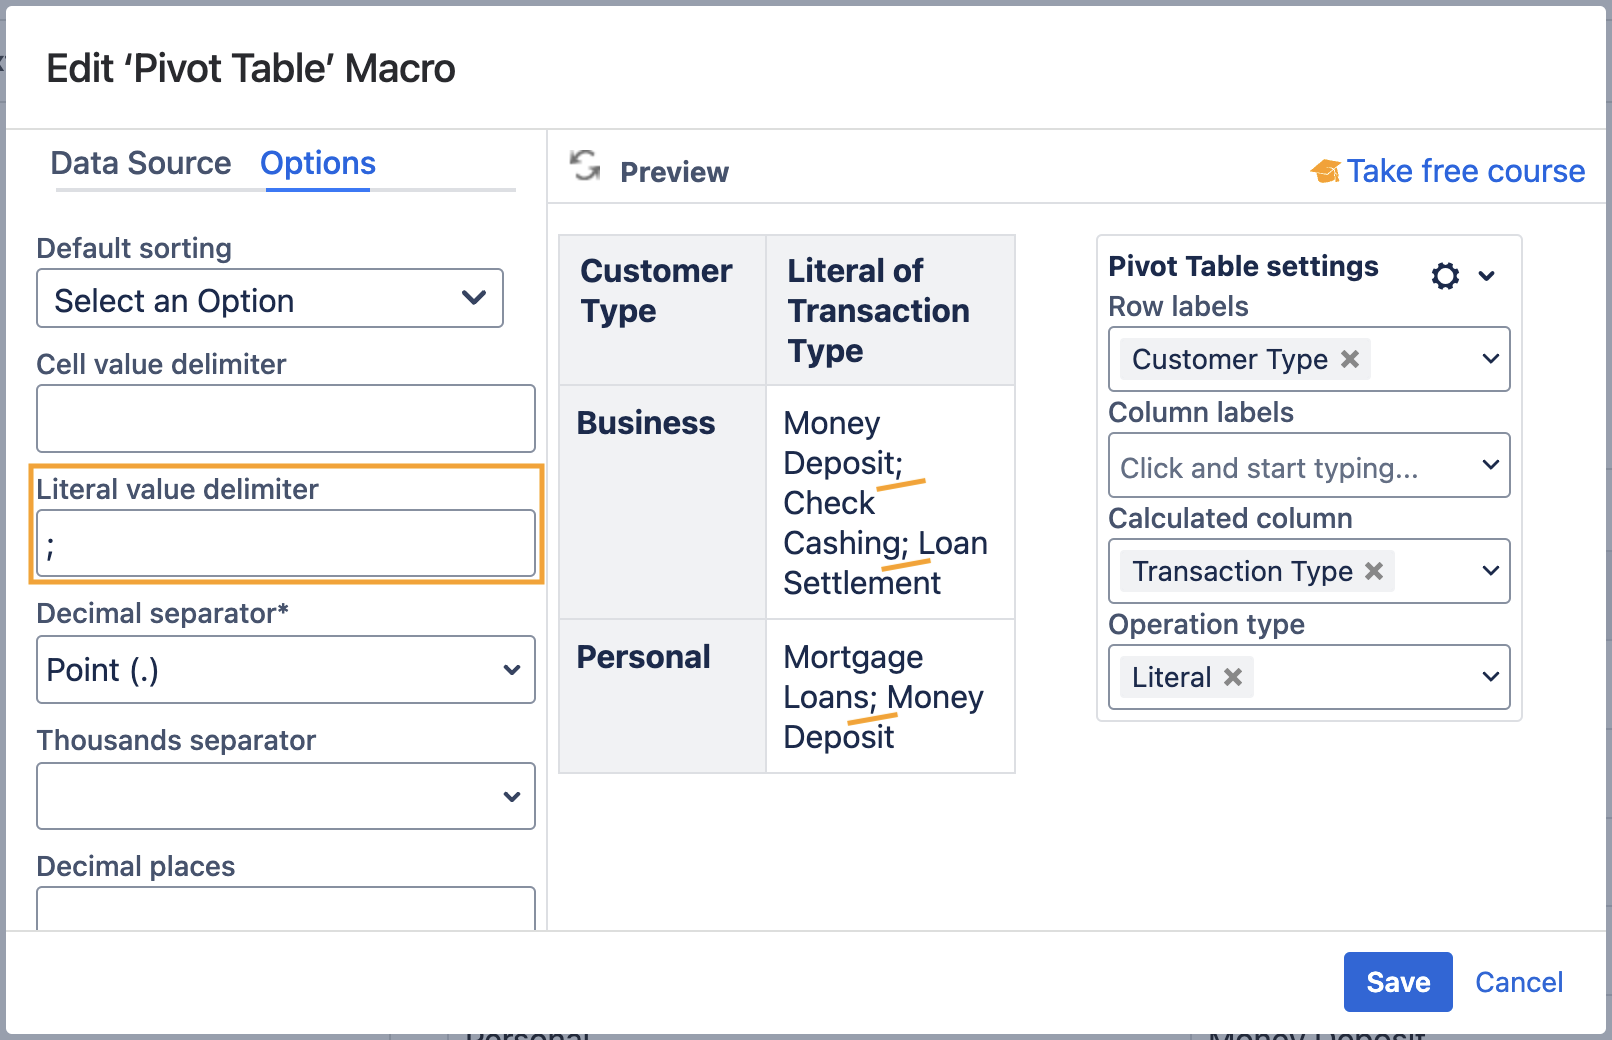This screenshot has width=1612, height=1040.
Task: Click the Literal value delimiter field
Action: tap(286, 544)
